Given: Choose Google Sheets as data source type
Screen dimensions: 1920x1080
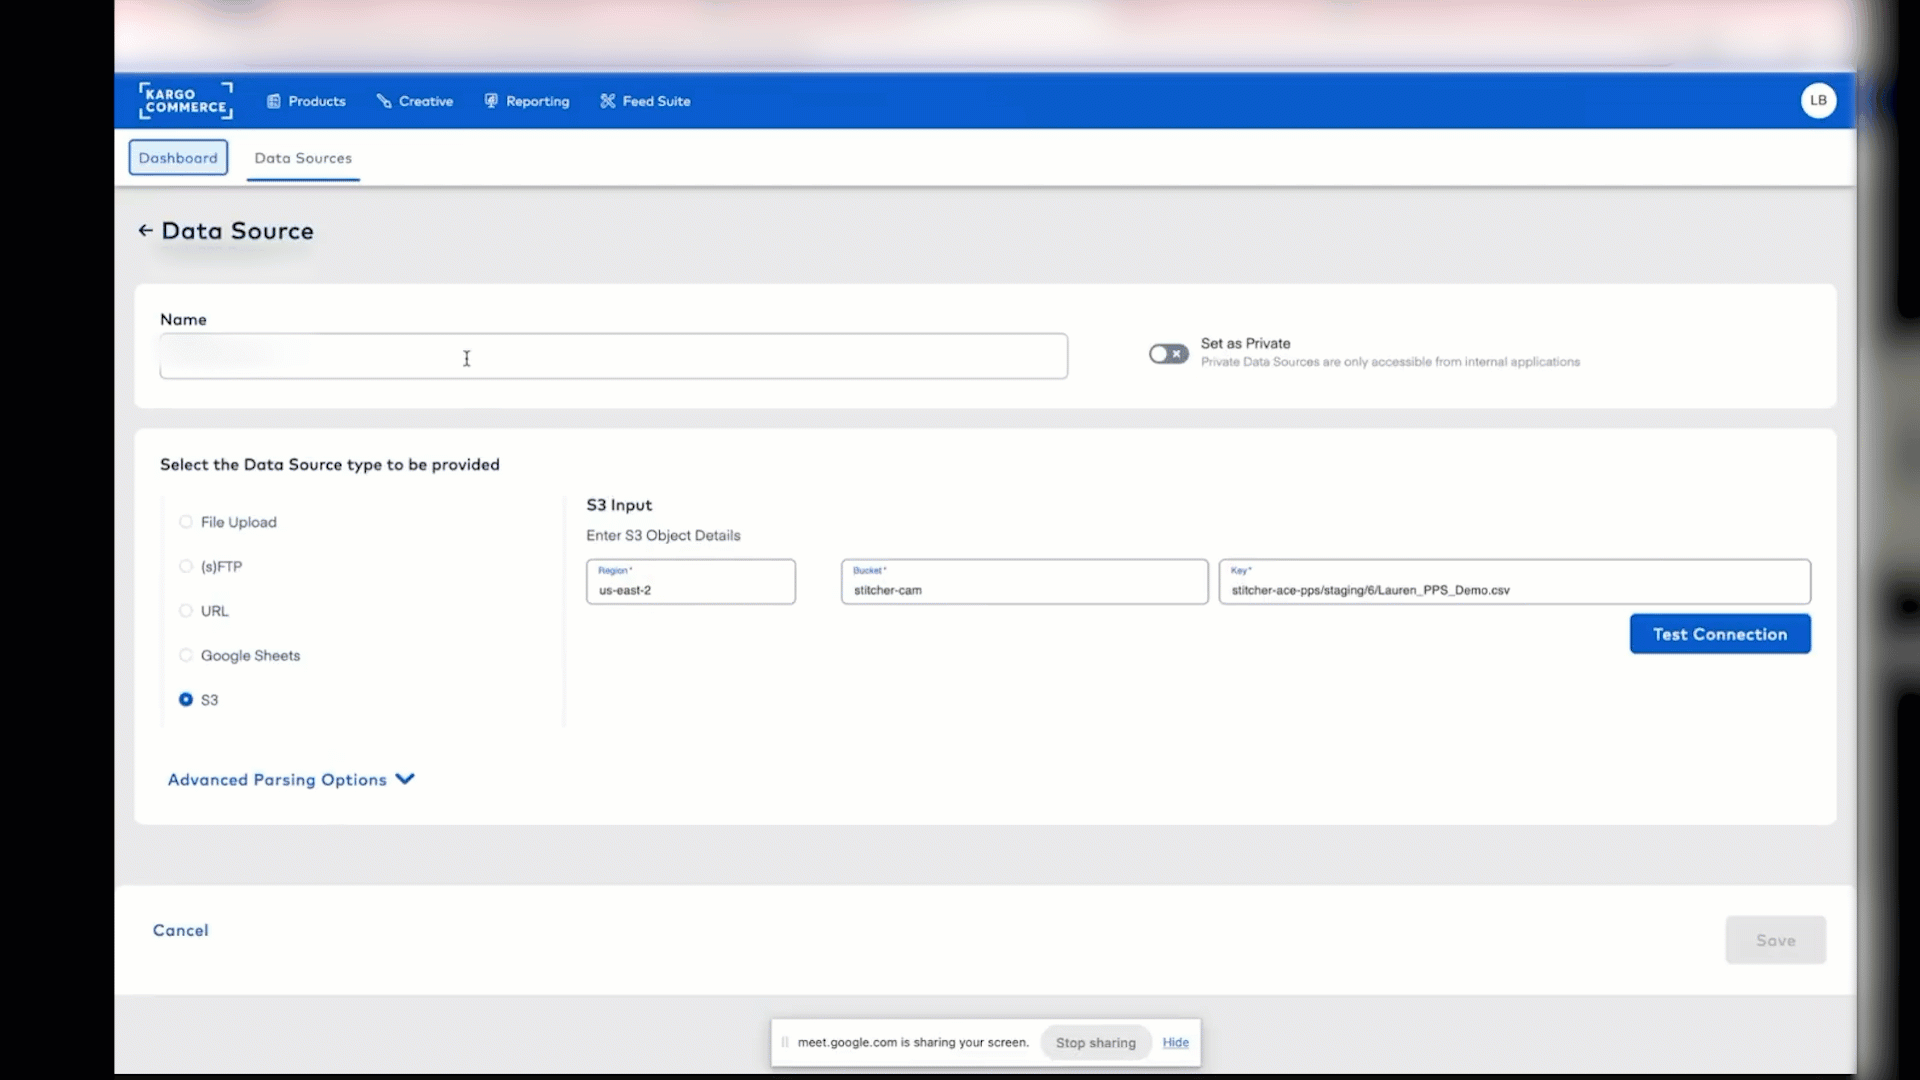Looking at the screenshot, I should tap(185, 655).
